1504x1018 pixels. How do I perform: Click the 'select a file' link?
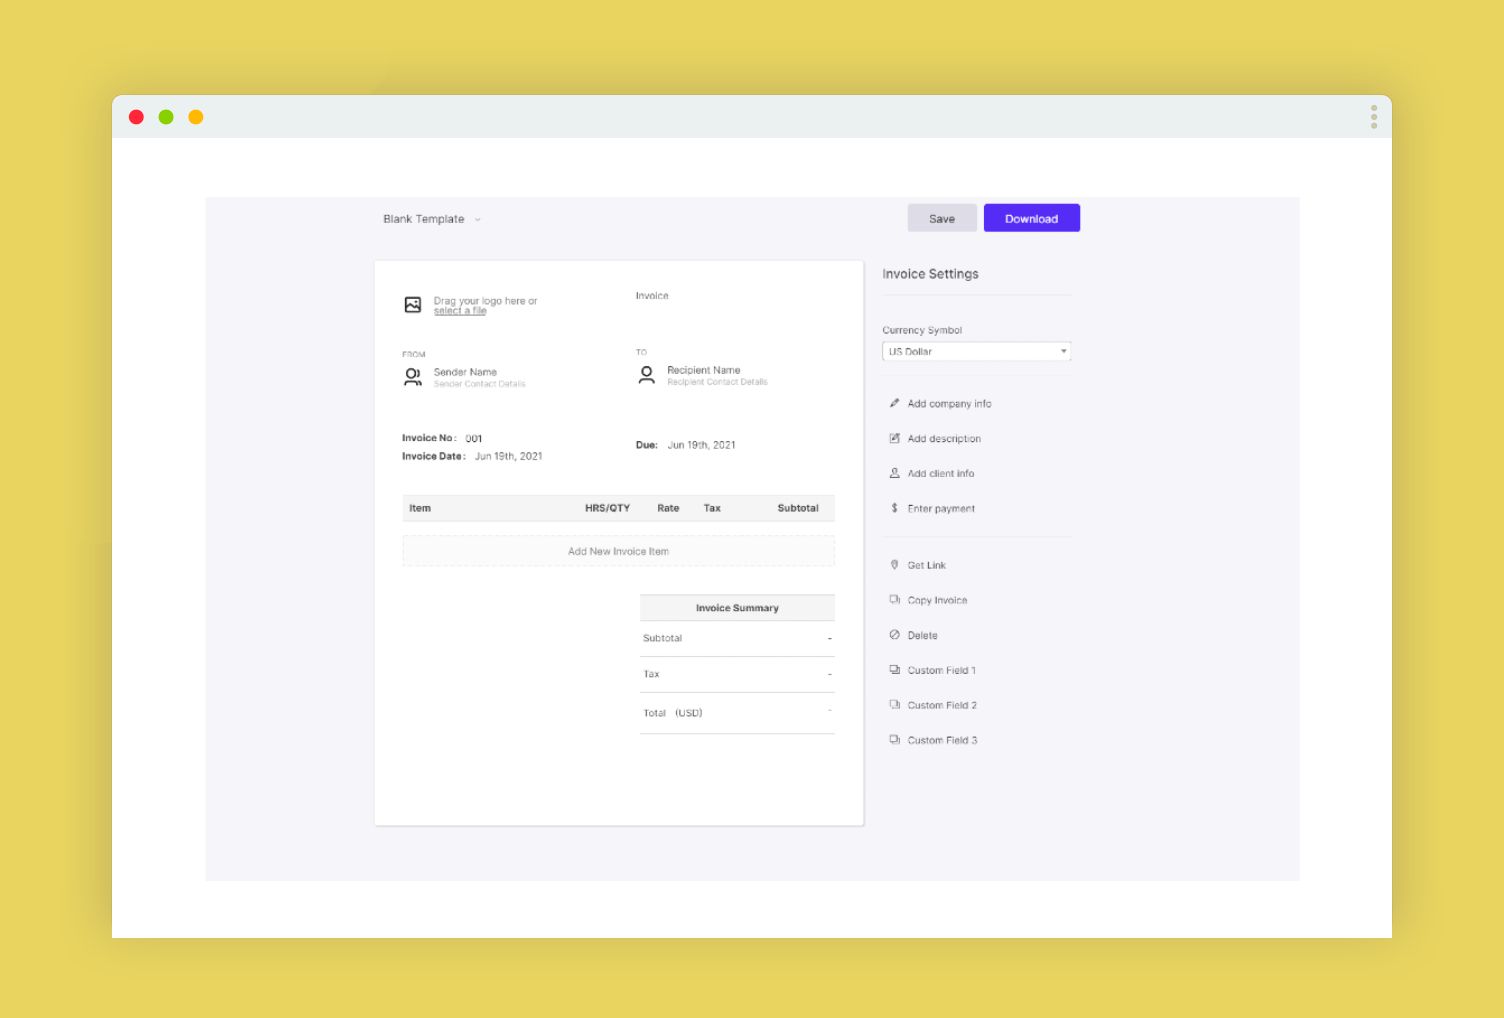coord(460,311)
